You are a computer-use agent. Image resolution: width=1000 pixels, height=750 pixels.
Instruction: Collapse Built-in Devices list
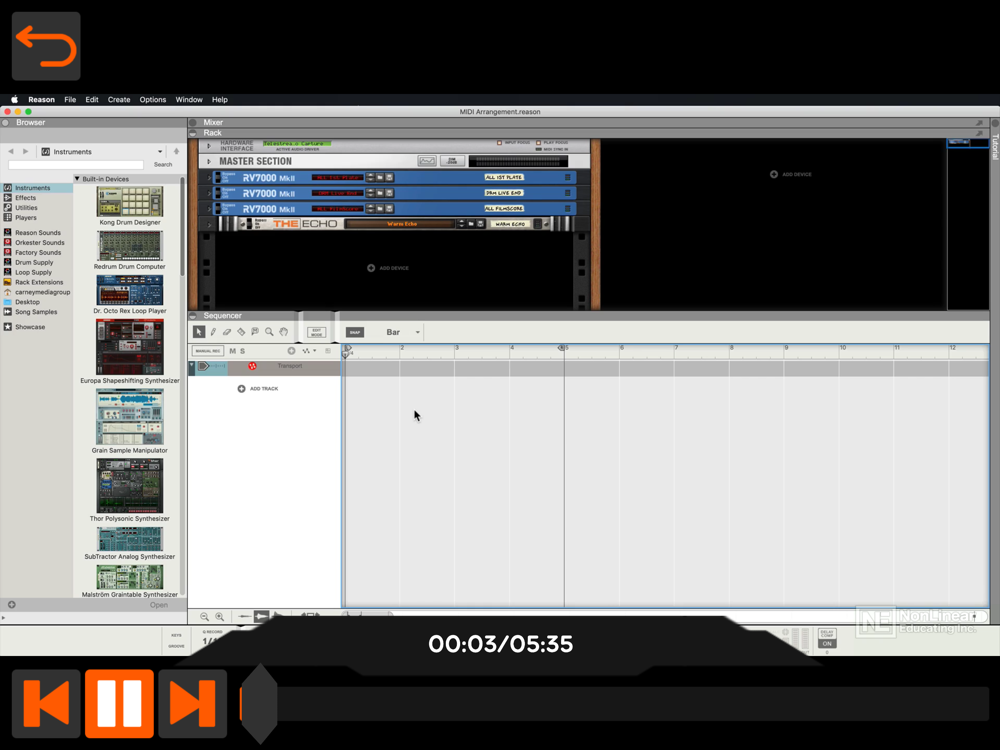[x=77, y=179]
